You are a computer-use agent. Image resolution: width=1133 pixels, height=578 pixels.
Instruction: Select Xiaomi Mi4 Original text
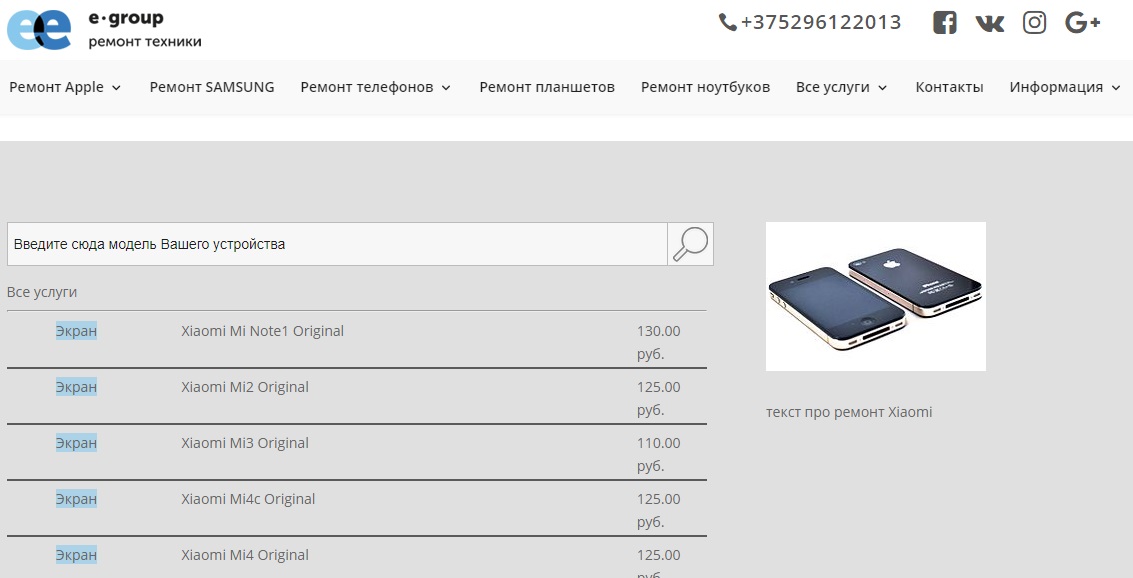point(245,555)
